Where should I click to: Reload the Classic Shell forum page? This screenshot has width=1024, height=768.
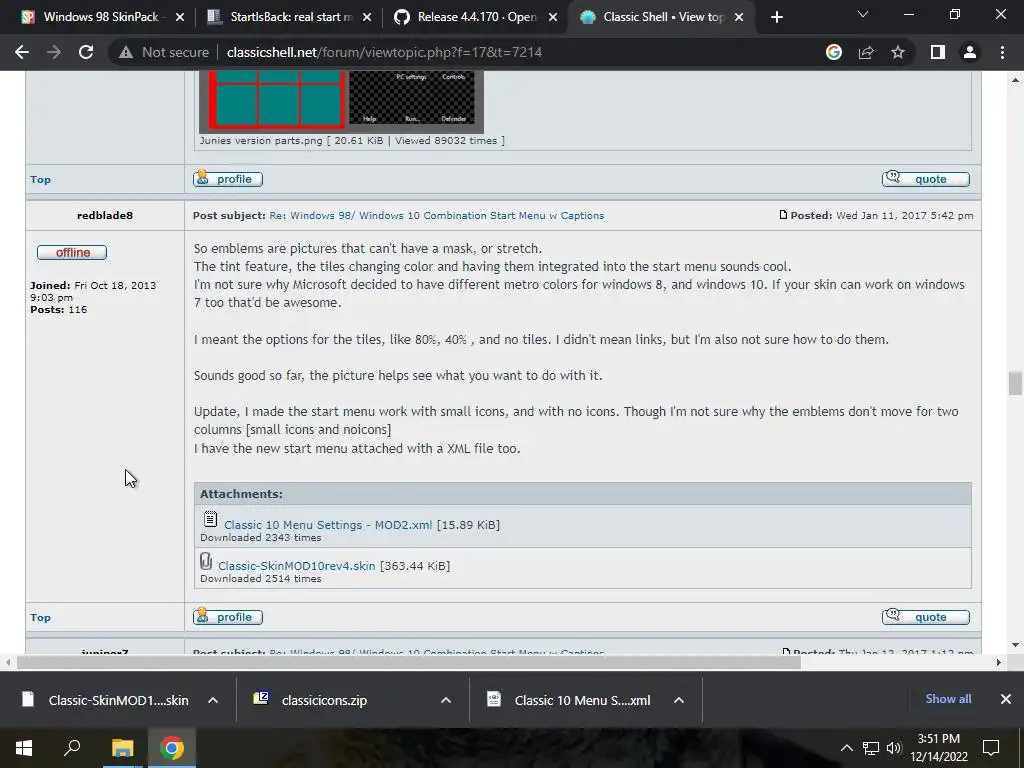86,52
